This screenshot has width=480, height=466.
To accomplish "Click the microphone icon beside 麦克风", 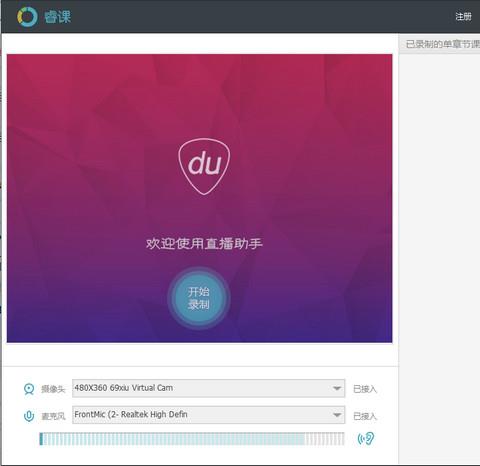I will point(29,416).
